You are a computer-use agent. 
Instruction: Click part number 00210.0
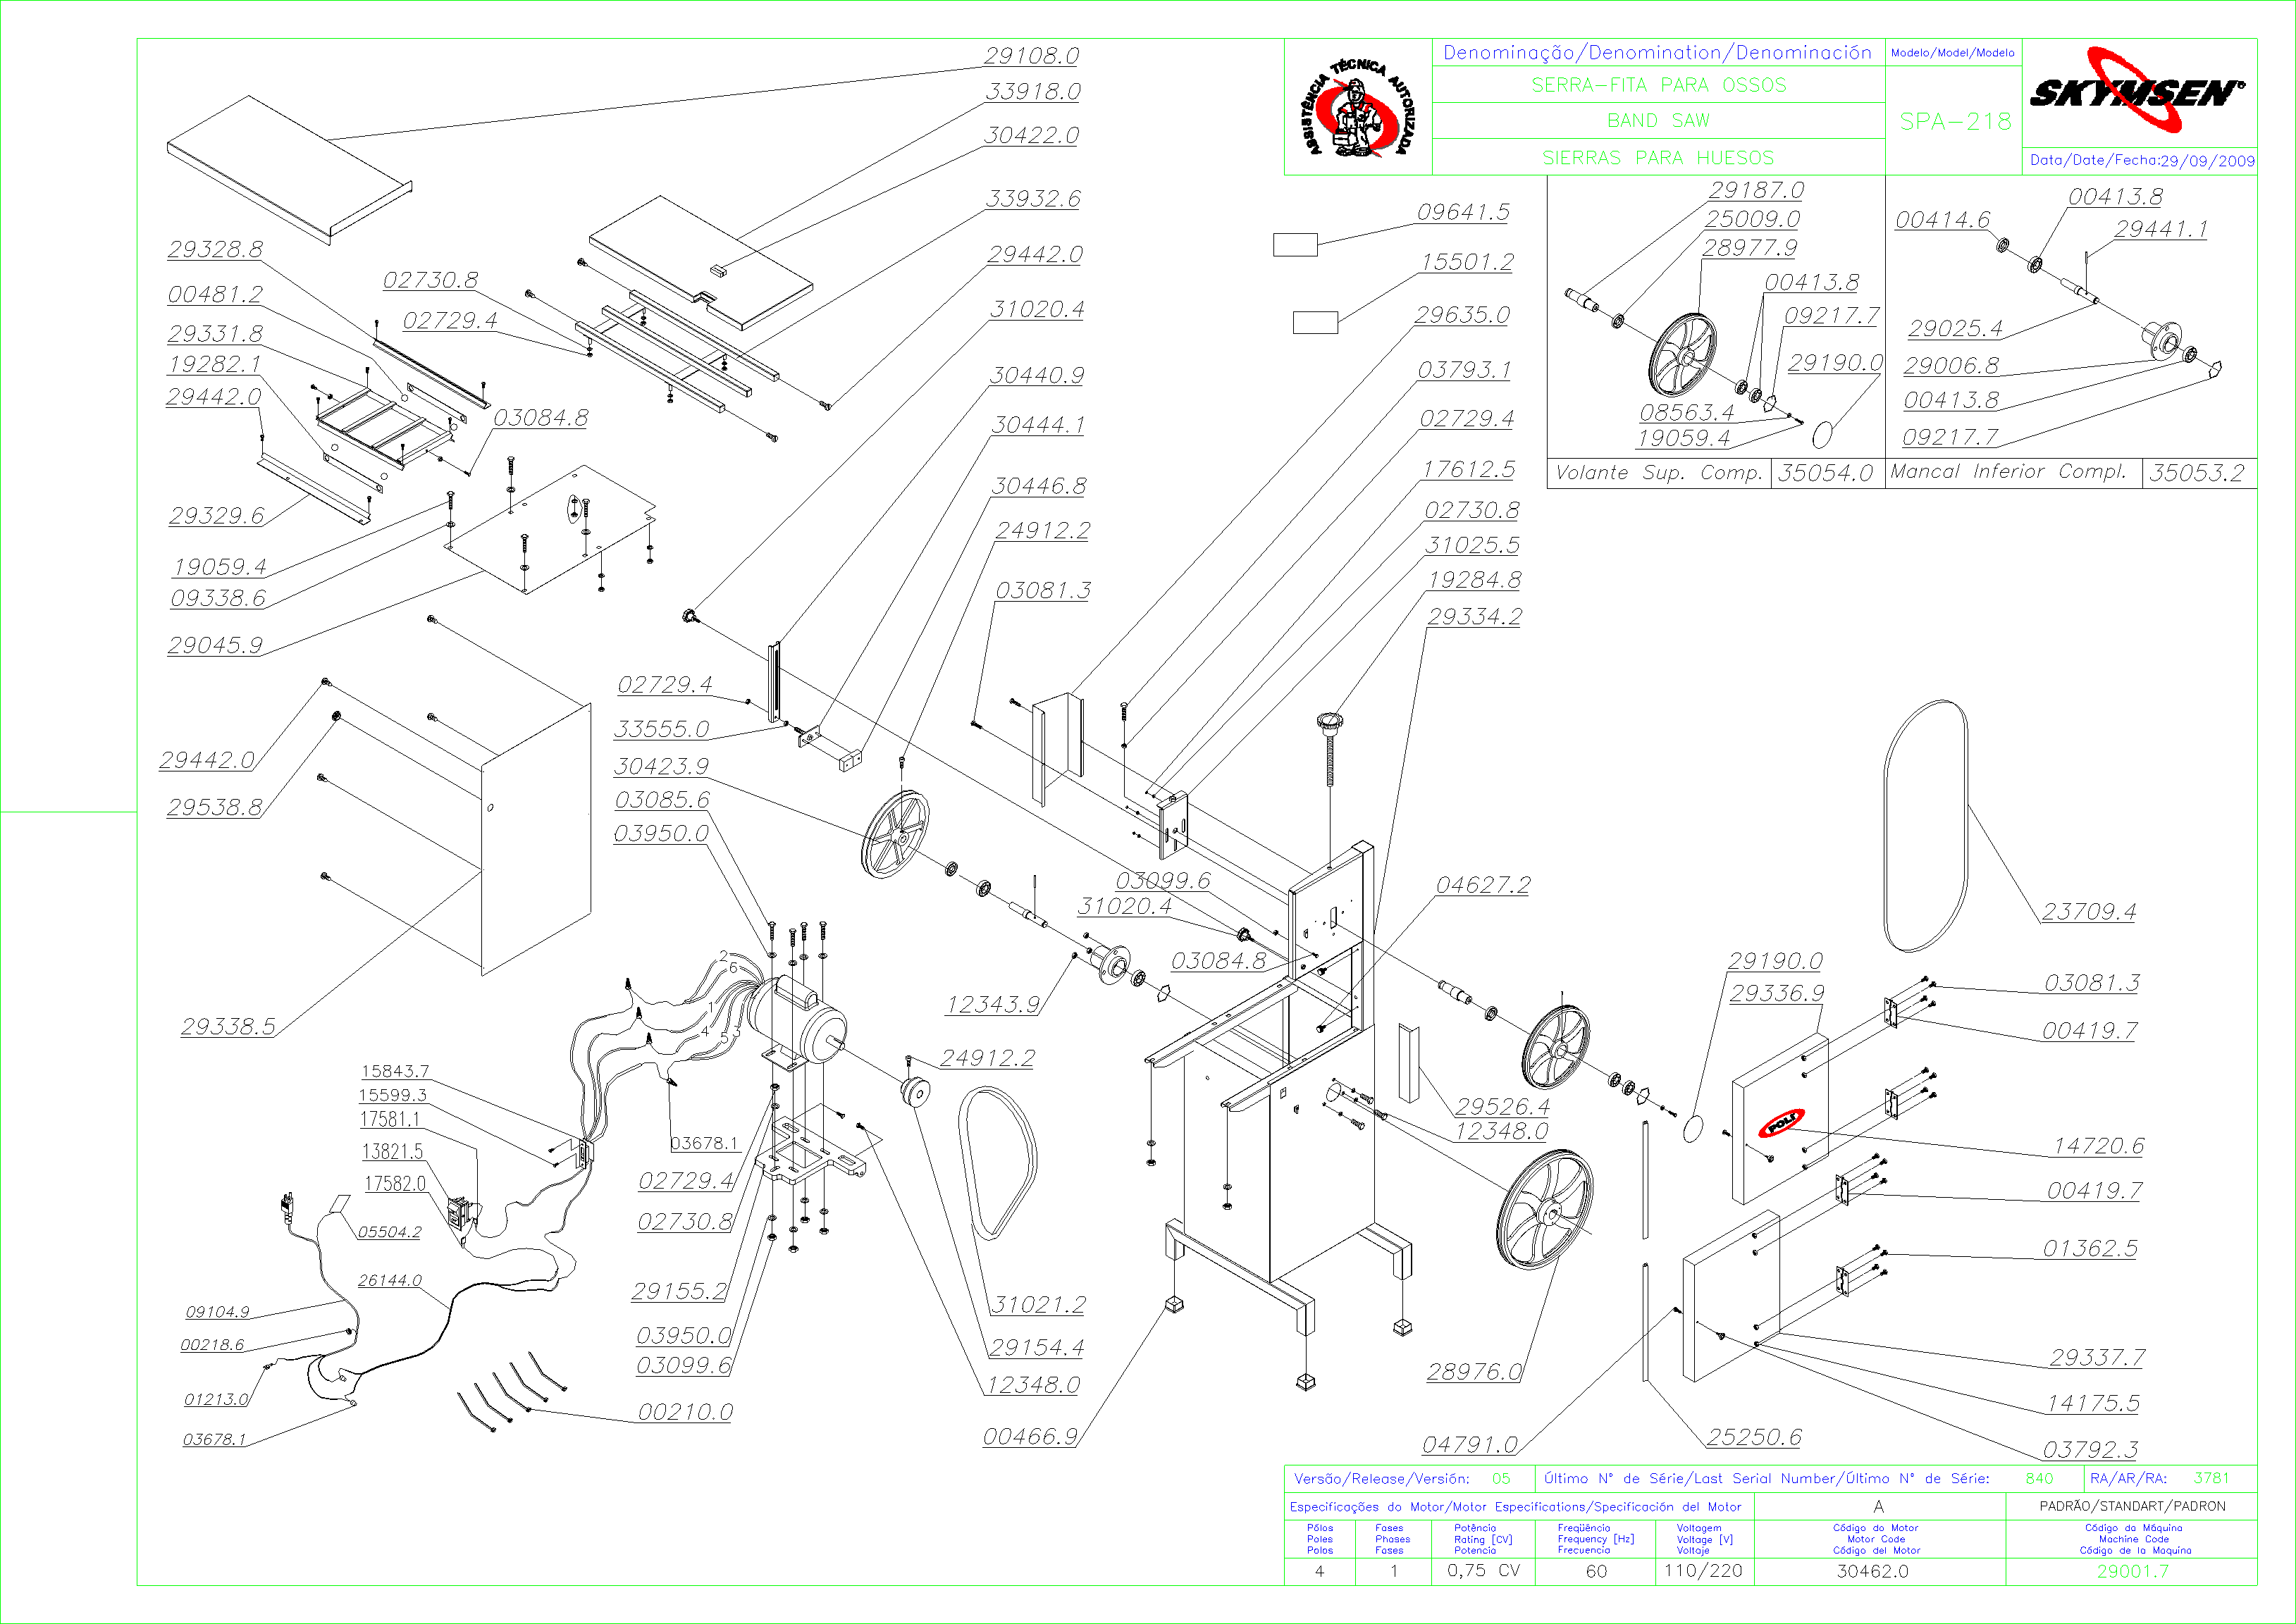[685, 1412]
